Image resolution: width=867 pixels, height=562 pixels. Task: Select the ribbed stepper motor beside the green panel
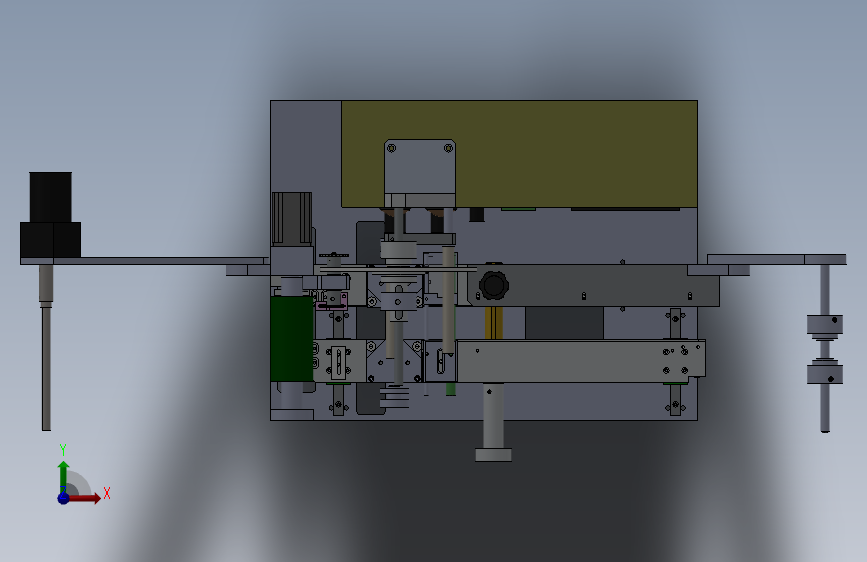coord(292,218)
